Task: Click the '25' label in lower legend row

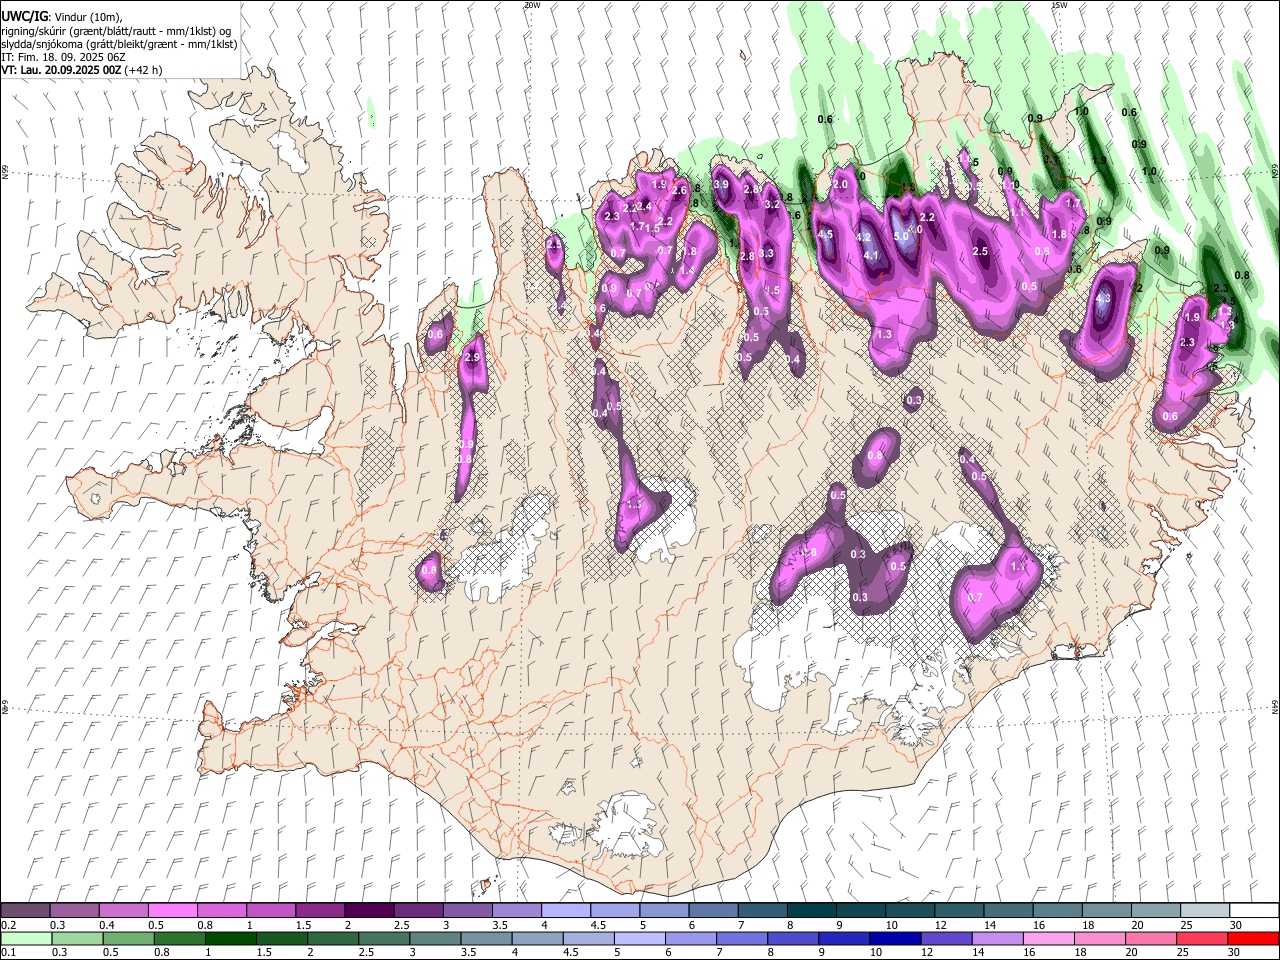Action: [1184, 953]
